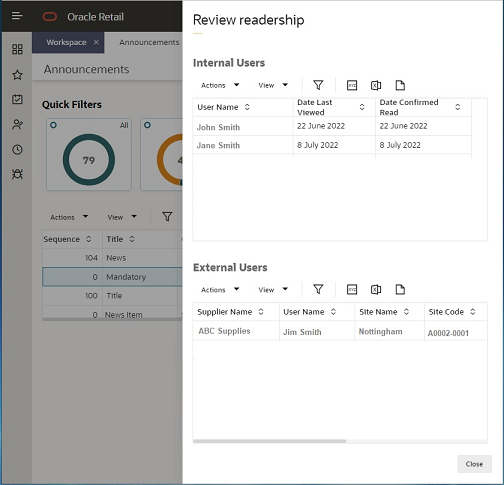Export Internal Users to Excel
The height and width of the screenshot is (485, 504).
tap(376, 85)
